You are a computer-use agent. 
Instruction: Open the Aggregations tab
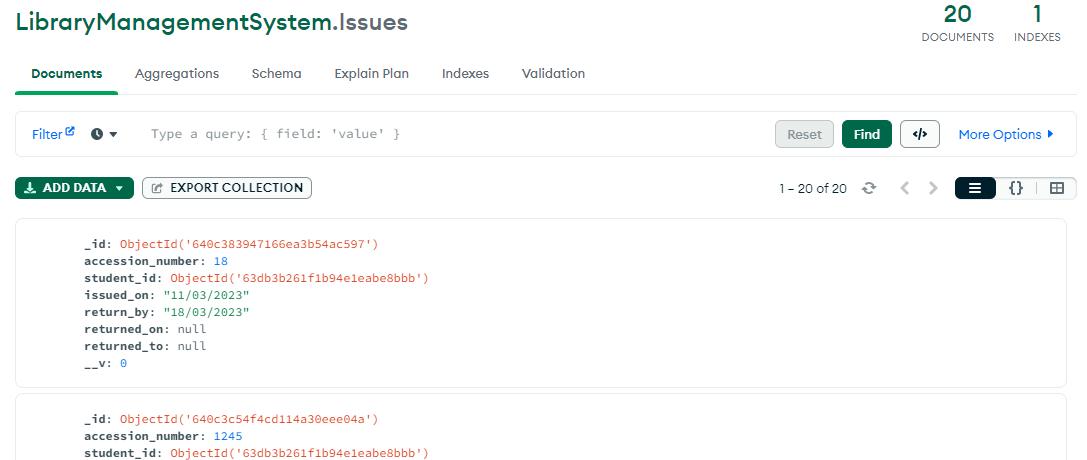[x=177, y=74]
